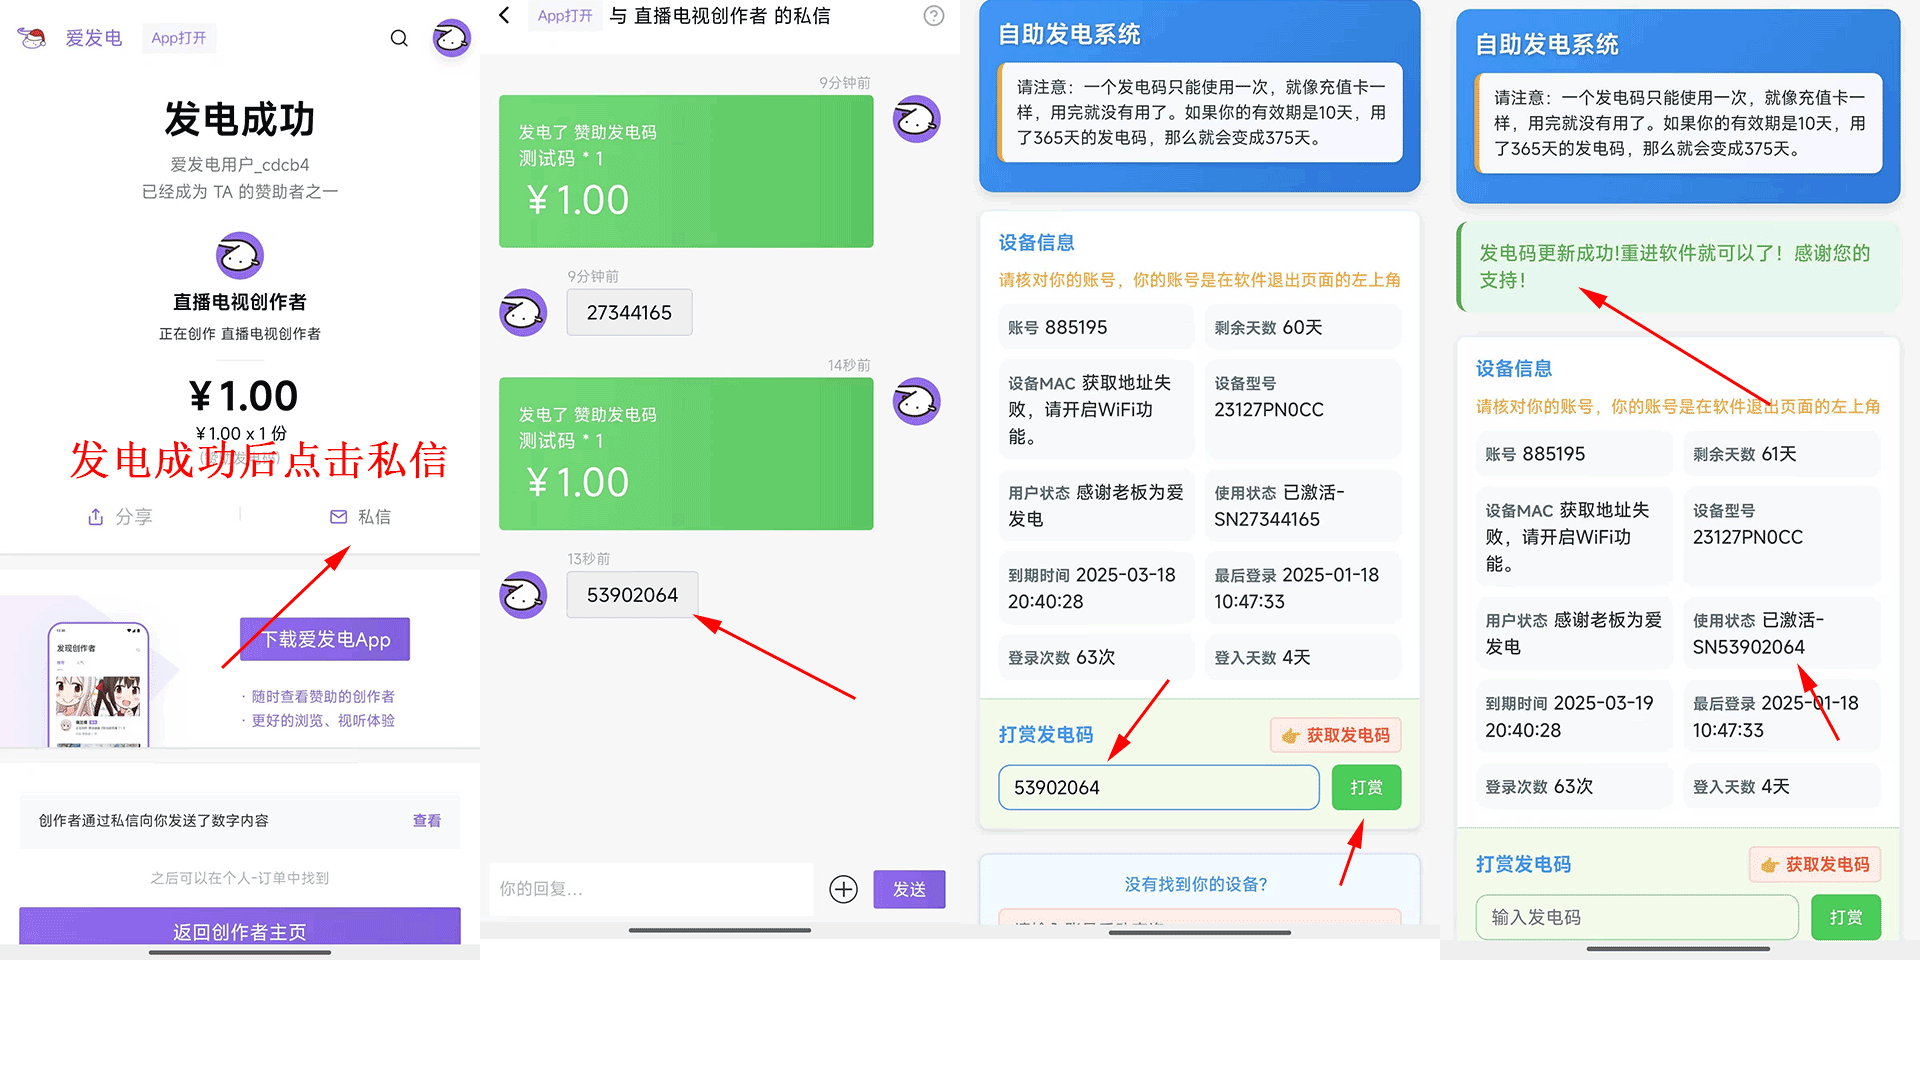Click code field containing 53902064
Screen dimensions: 1920x1080
1158,788
